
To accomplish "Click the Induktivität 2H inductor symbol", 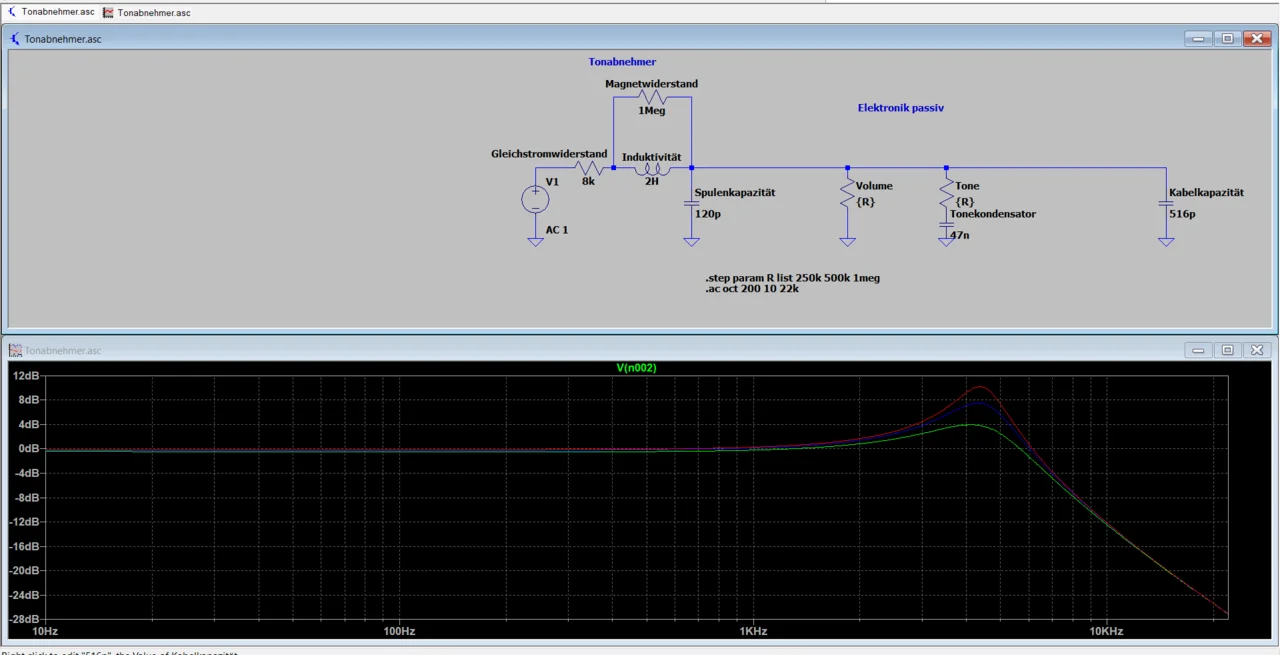I will pyautogui.click(x=651, y=169).
